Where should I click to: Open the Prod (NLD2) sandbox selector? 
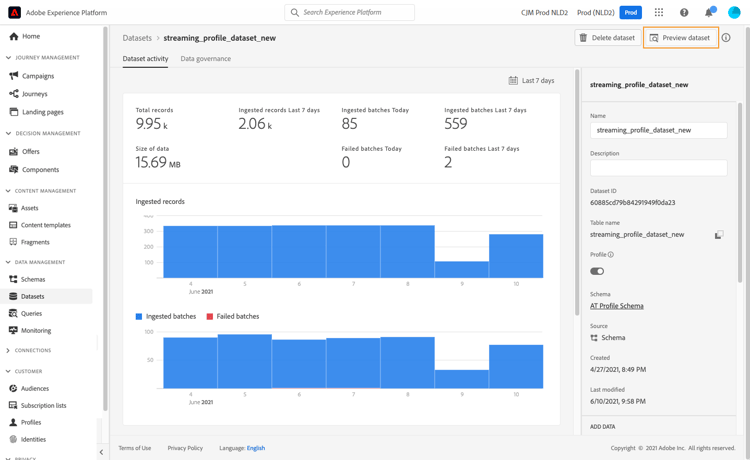[x=596, y=12]
